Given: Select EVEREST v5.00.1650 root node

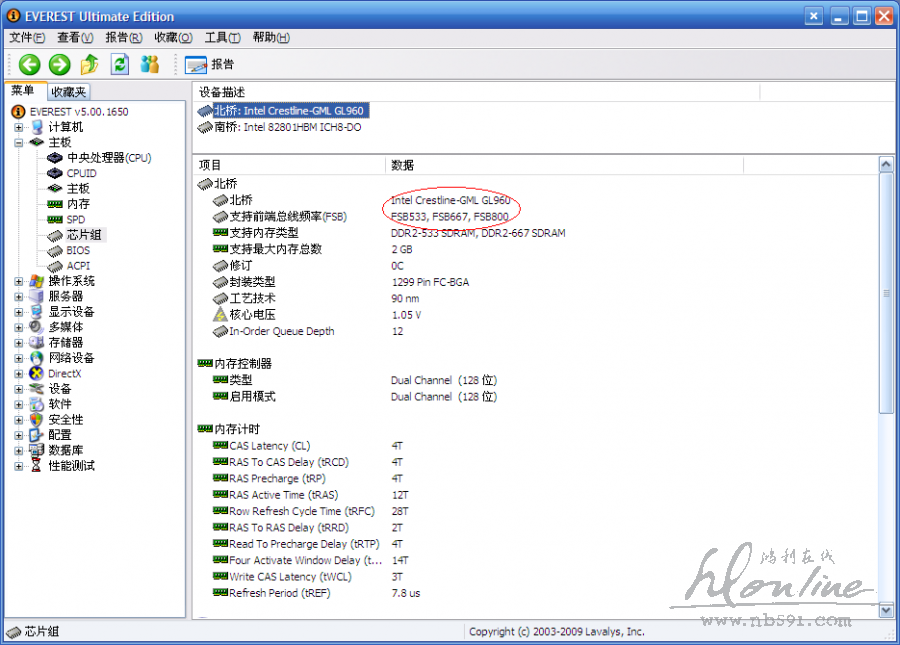Looking at the screenshot, I should pos(79,112).
